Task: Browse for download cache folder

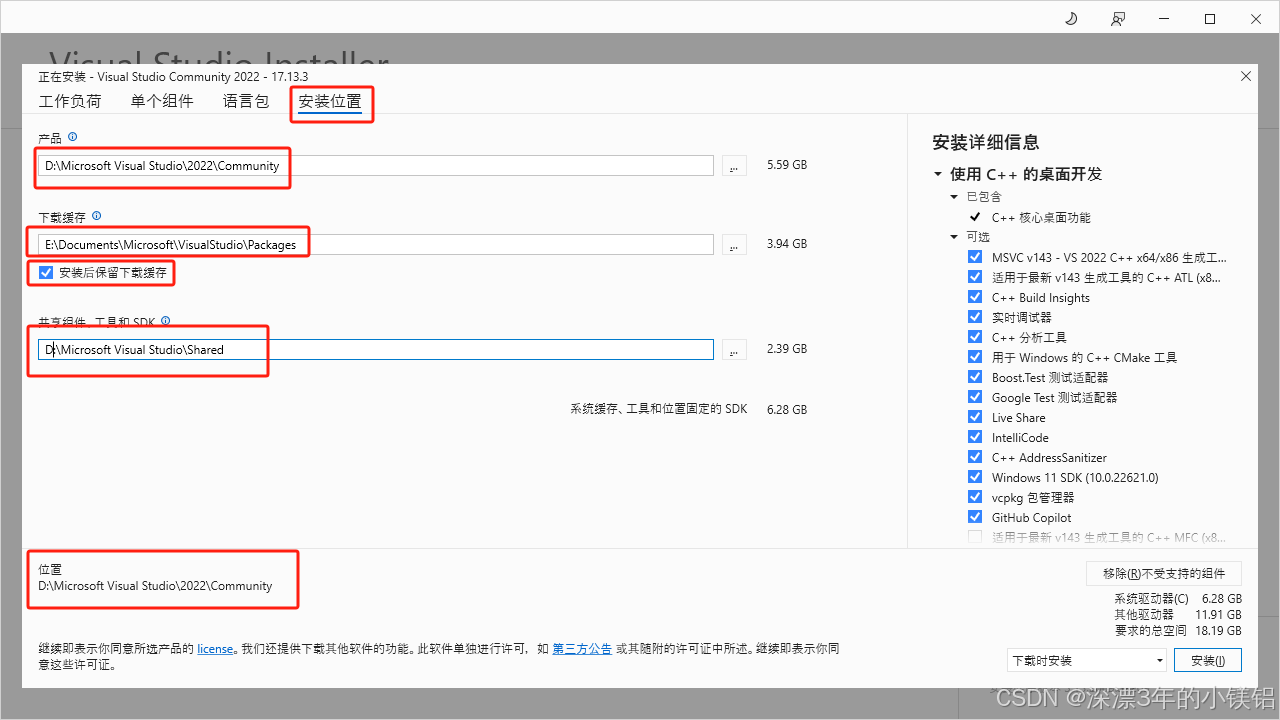Action: [x=734, y=244]
